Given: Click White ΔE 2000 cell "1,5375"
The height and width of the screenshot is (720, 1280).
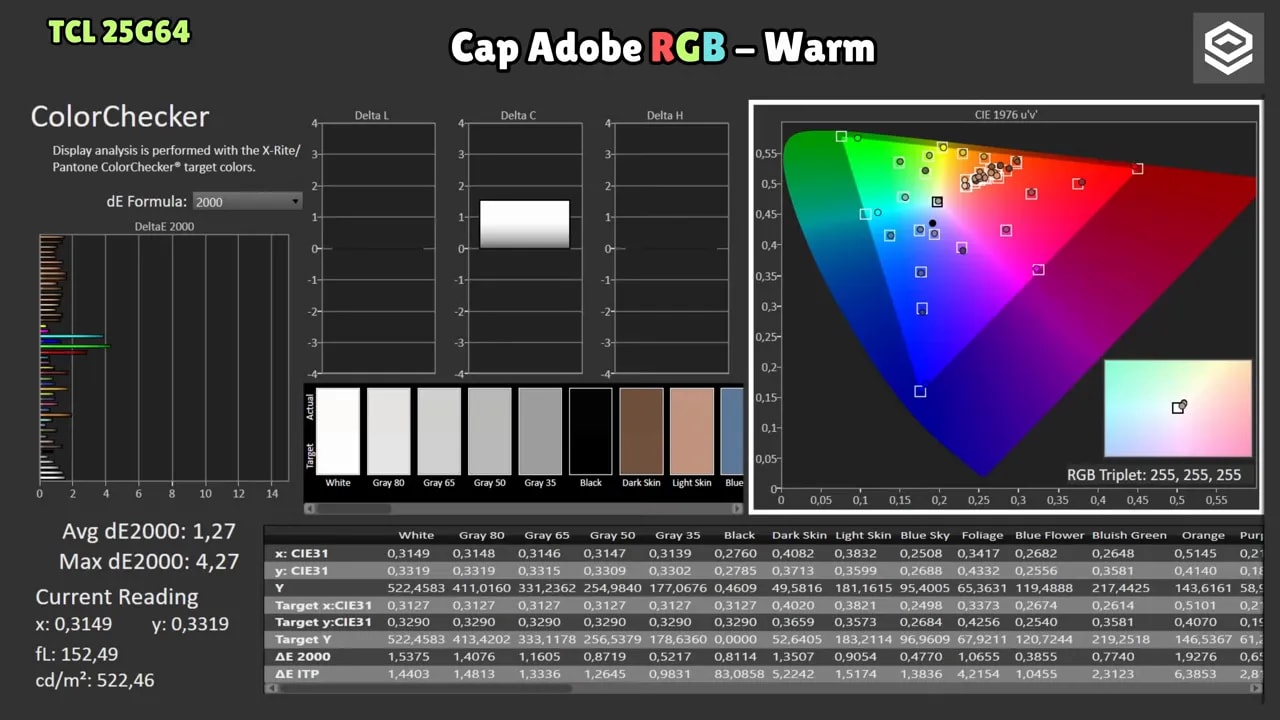Looking at the screenshot, I should coord(408,656).
